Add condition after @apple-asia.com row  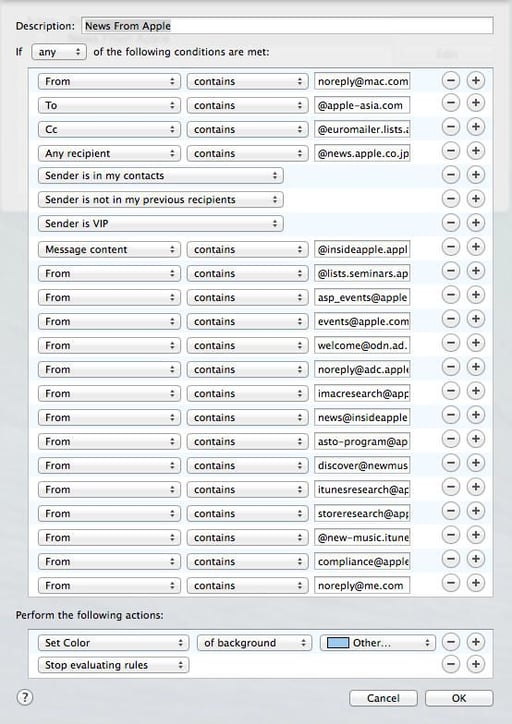[476, 105]
